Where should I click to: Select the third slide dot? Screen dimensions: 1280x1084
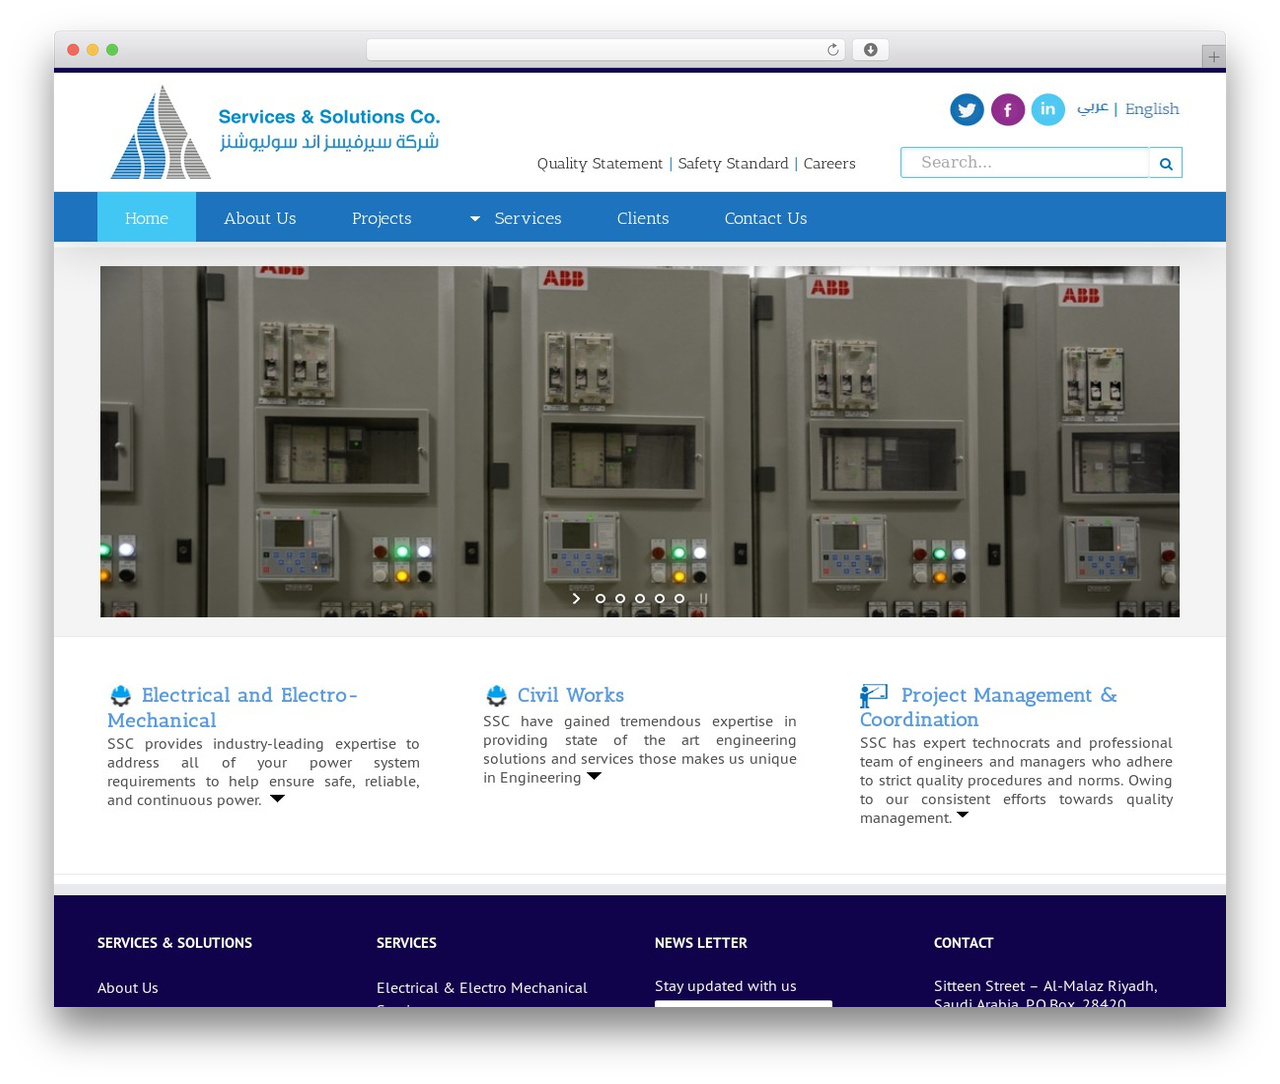(640, 599)
